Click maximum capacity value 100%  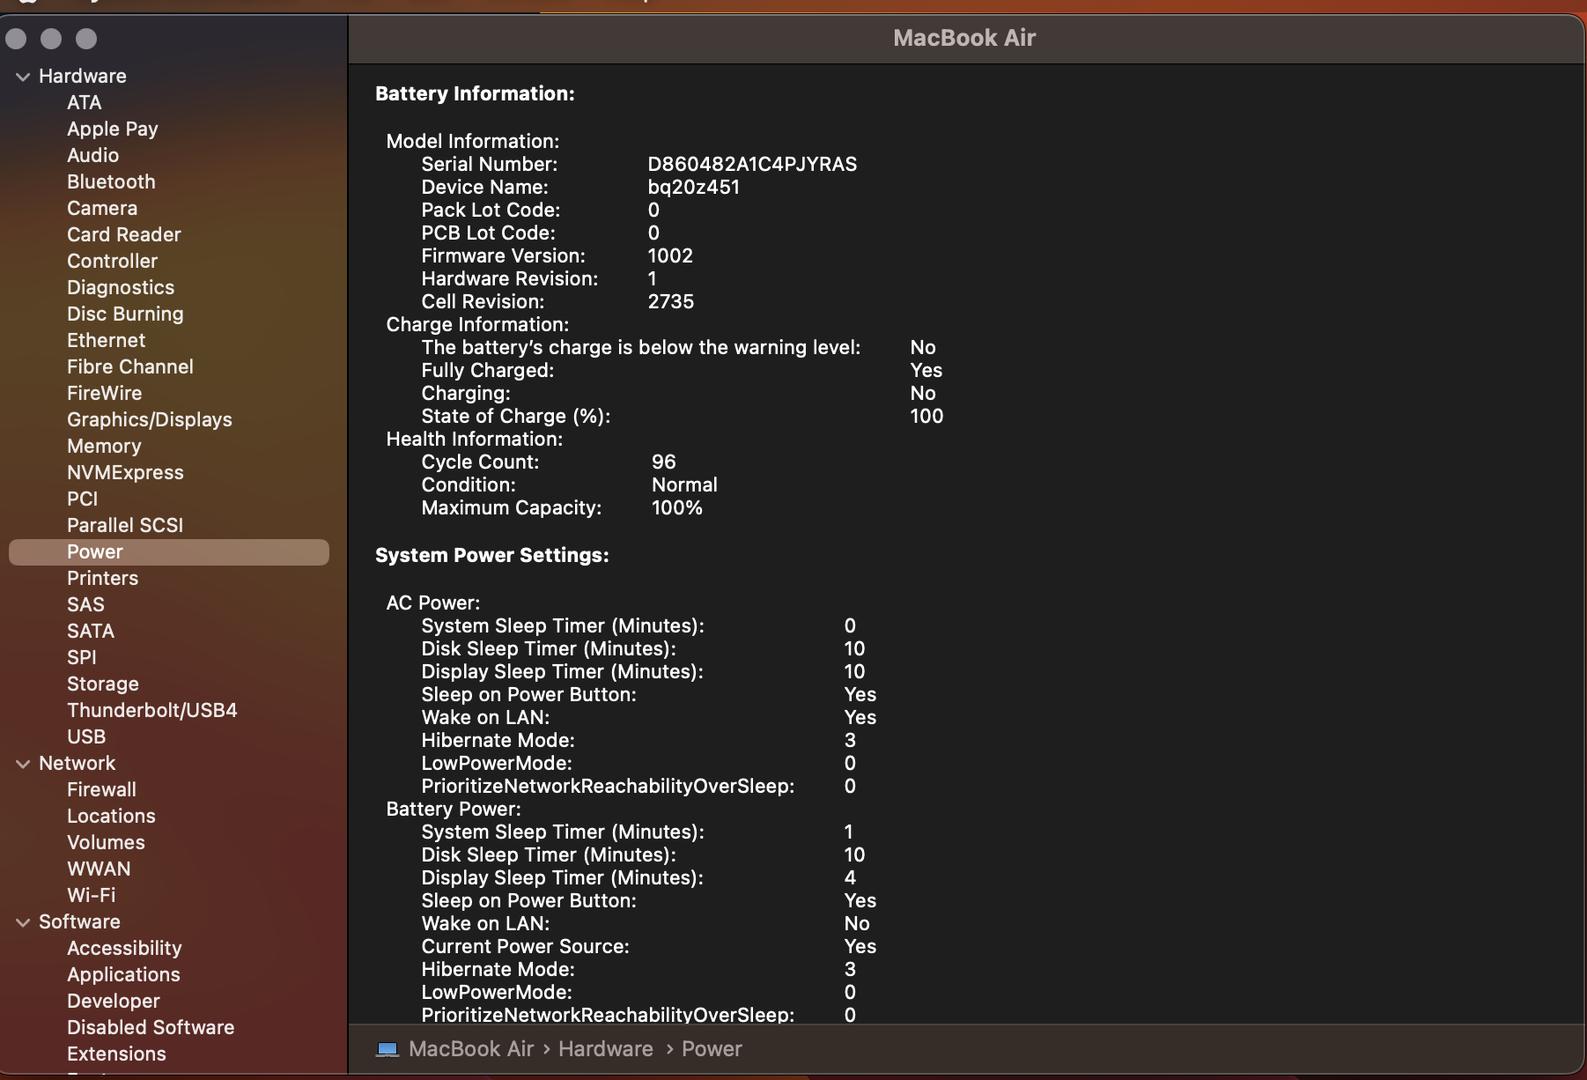coord(677,508)
